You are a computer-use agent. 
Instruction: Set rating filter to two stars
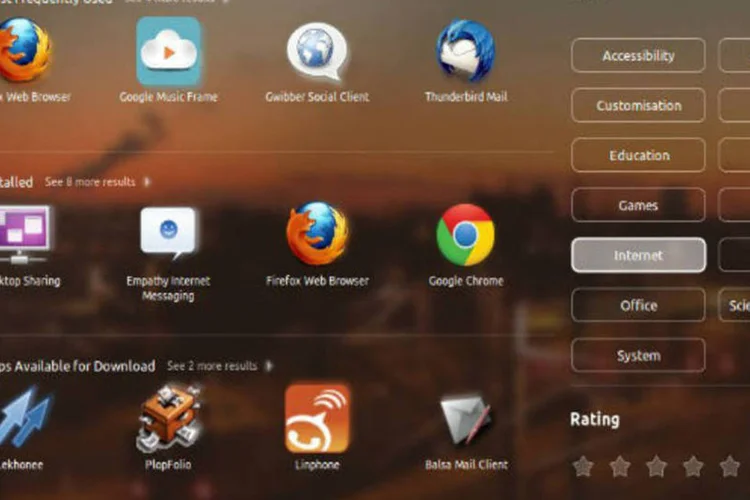[620, 466]
